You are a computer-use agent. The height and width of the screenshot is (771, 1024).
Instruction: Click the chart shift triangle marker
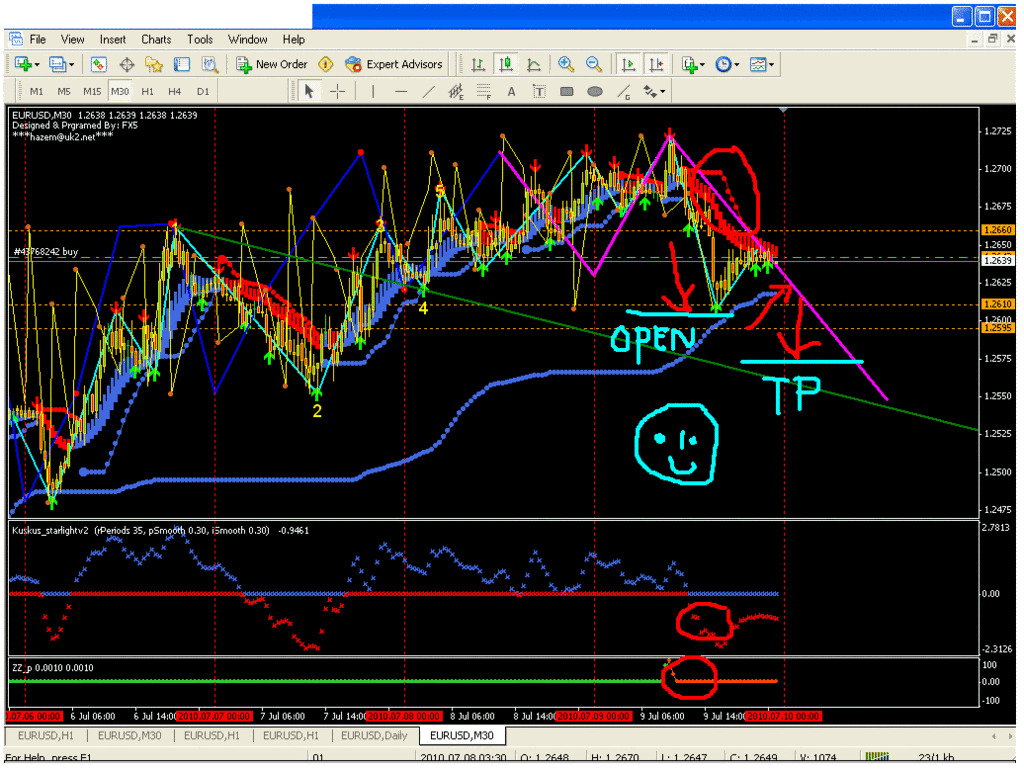(x=784, y=110)
